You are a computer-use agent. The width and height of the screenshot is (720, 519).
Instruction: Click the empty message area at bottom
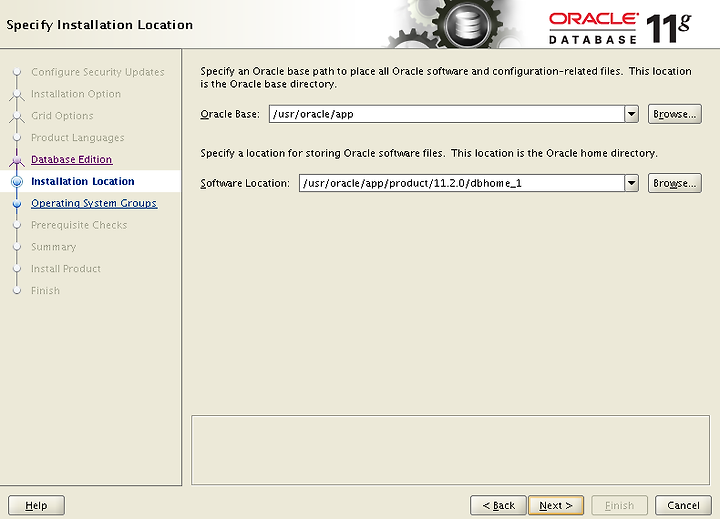click(x=450, y=450)
